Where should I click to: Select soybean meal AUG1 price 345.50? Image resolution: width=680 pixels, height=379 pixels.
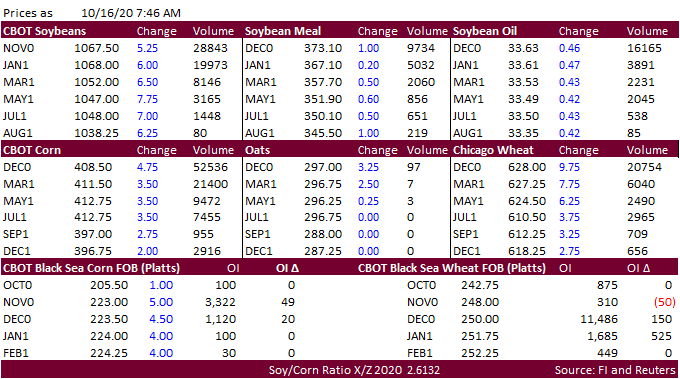(323, 133)
